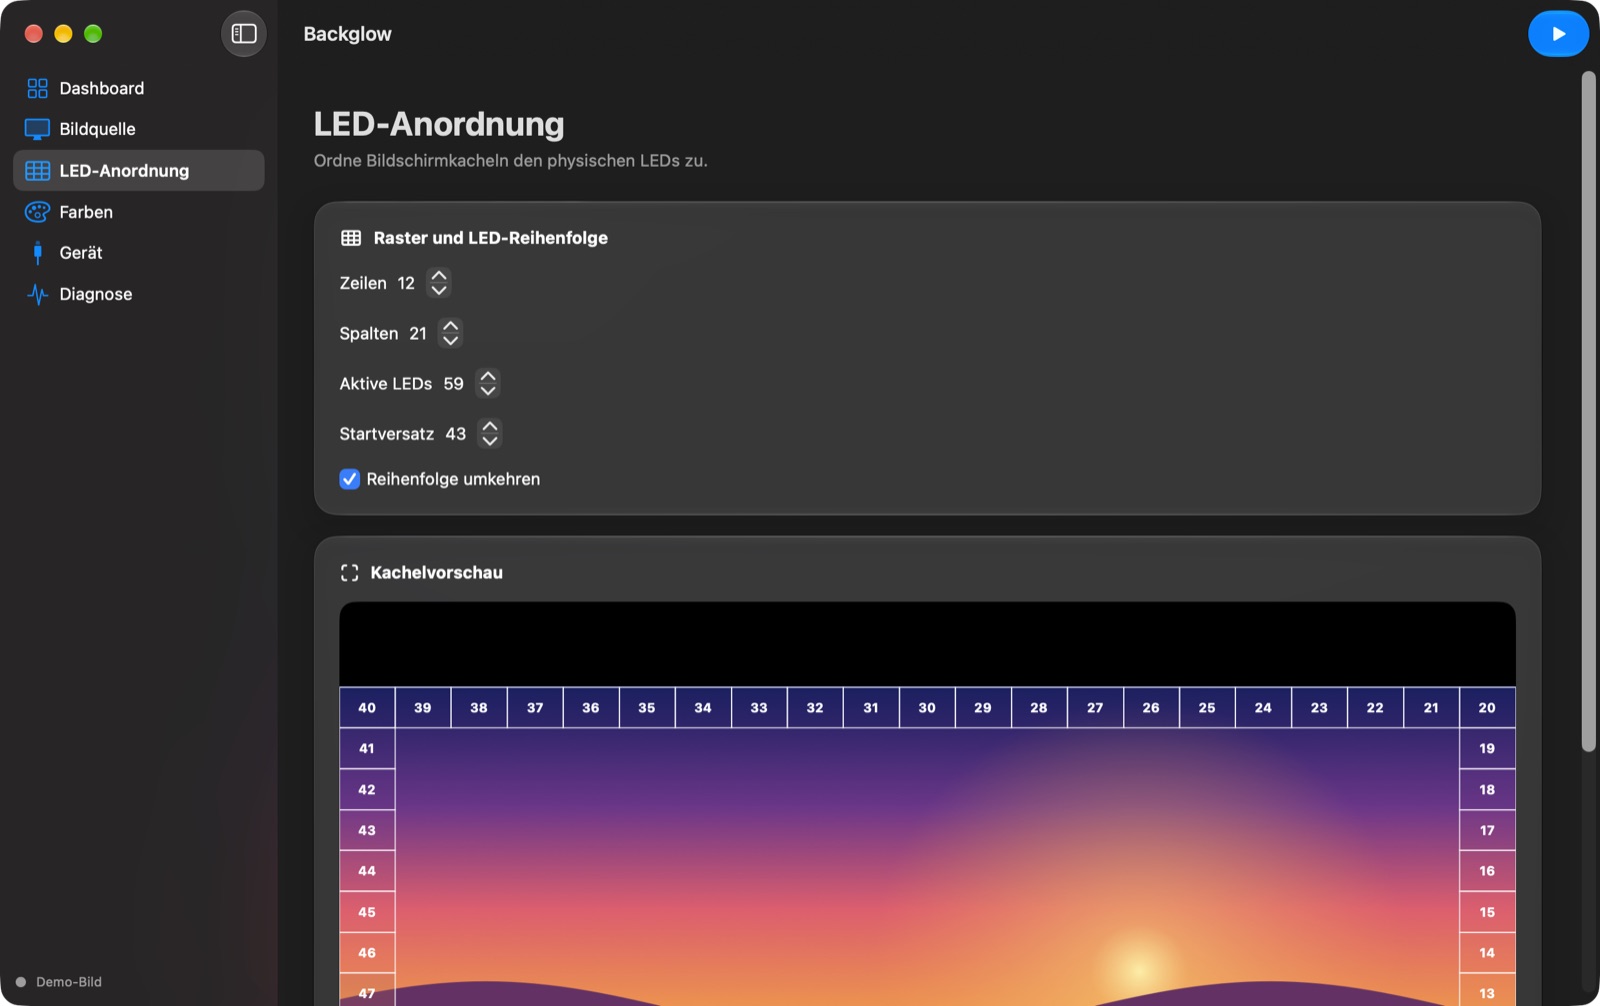Viewport: 1600px width, 1006px height.
Task: Click the Backglow window title
Action: point(348,34)
